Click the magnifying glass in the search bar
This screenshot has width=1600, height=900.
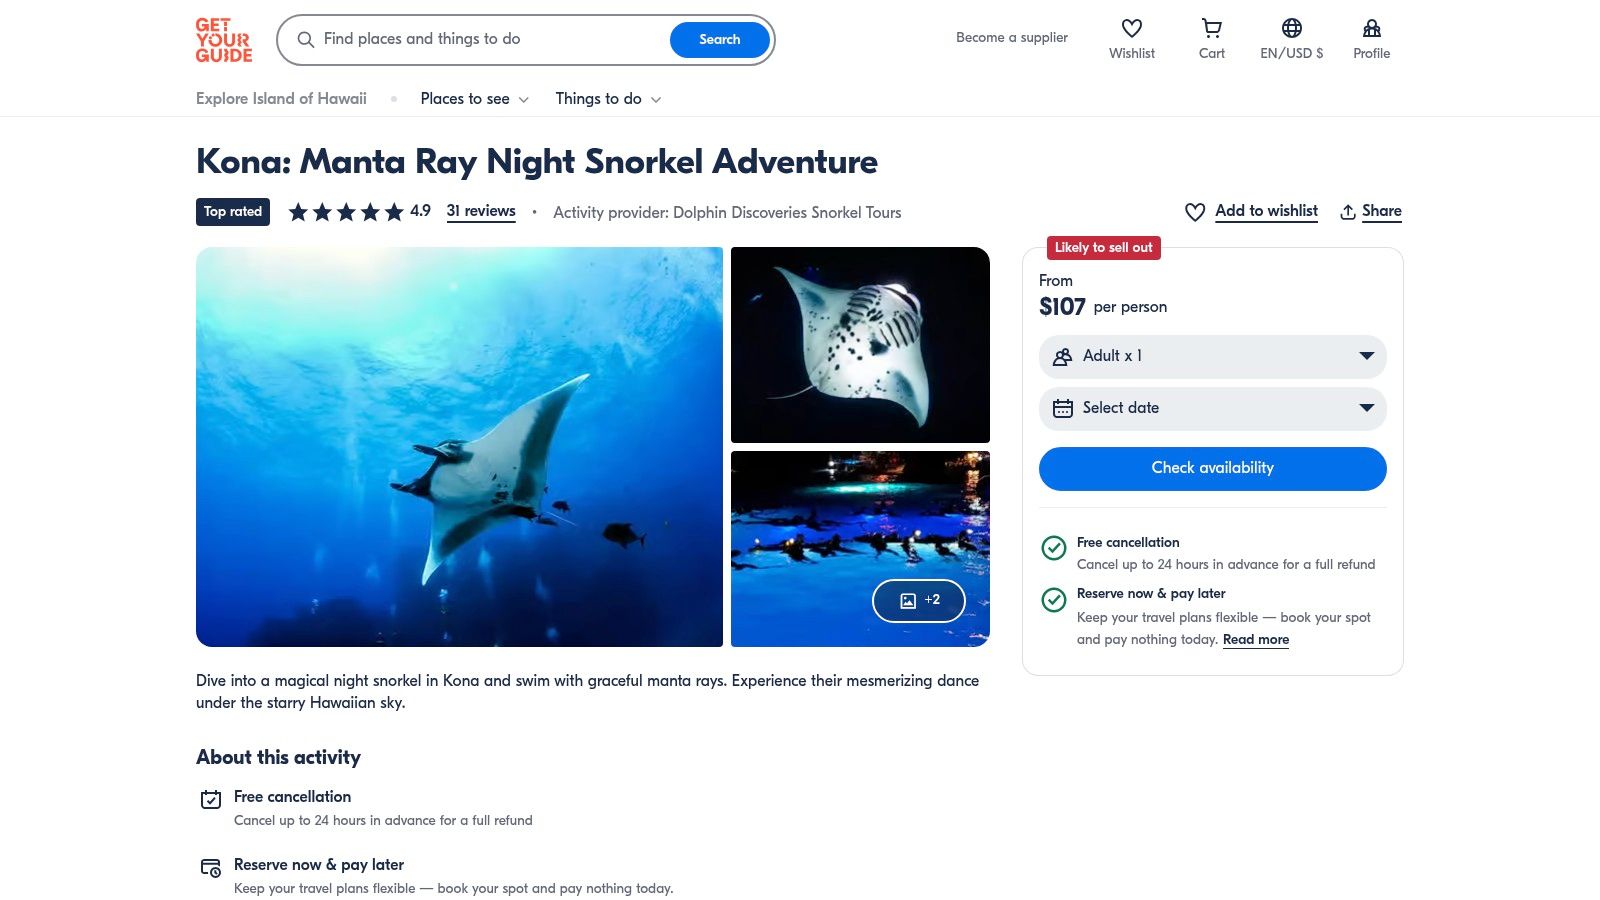(x=306, y=40)
